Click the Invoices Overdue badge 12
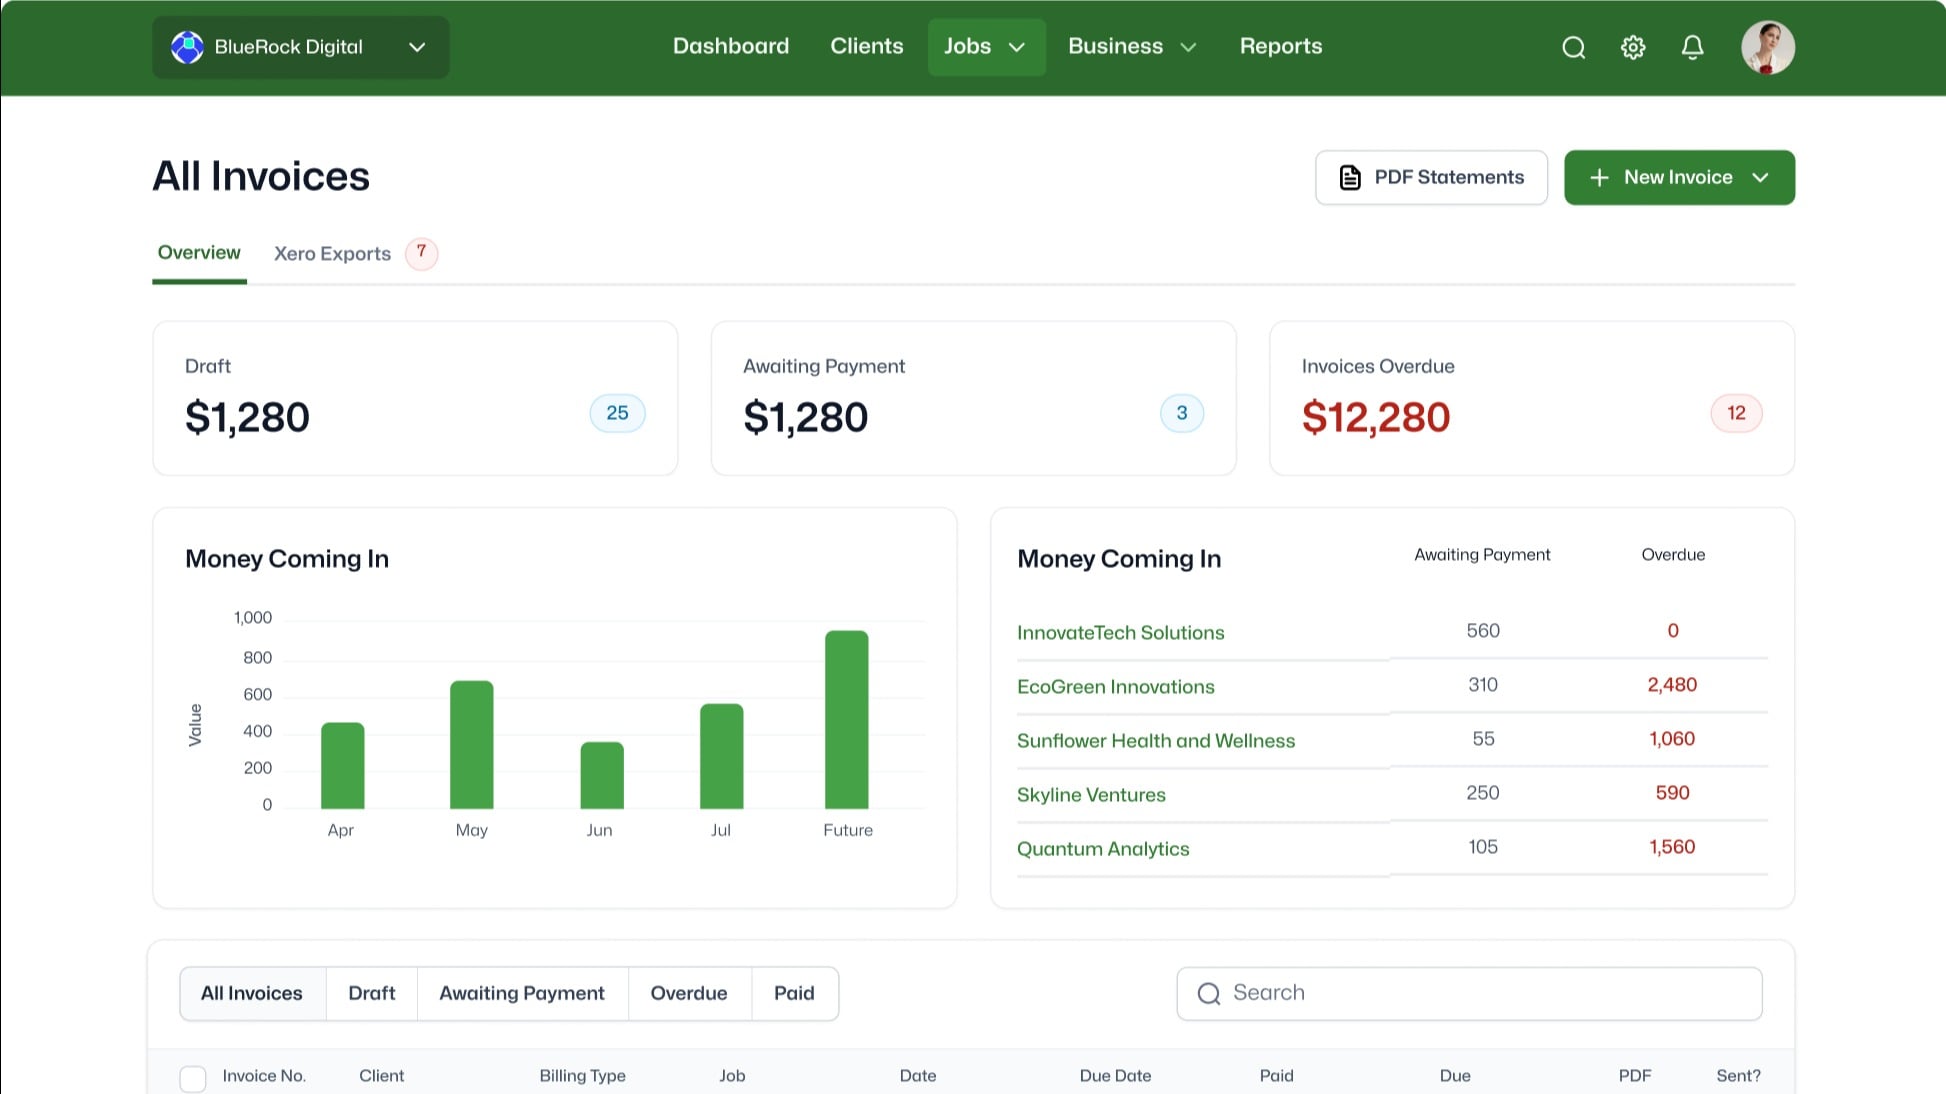Screen dimensions: 1946x1094 (x=1736, y=413)
